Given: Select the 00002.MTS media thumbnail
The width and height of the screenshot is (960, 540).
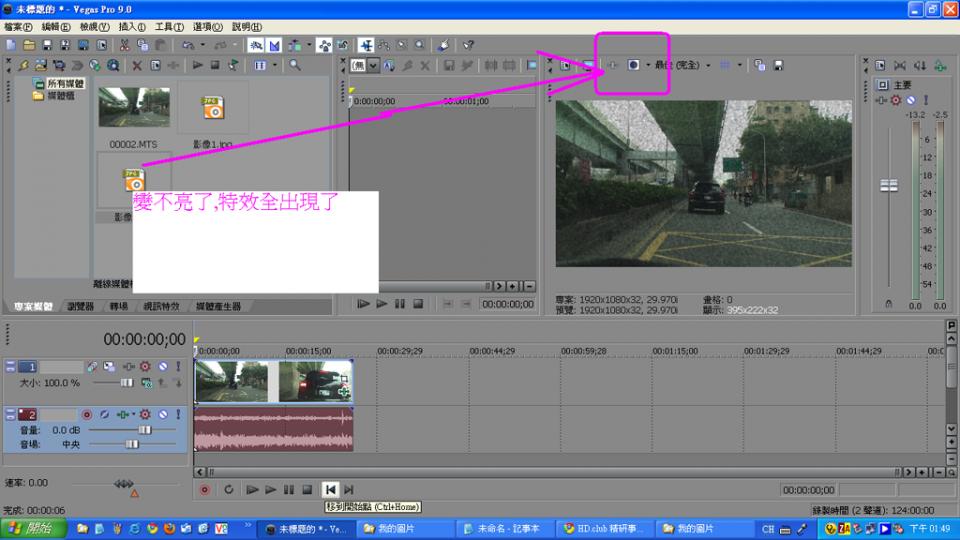Looking at the screenshot, I should (133, 109).
